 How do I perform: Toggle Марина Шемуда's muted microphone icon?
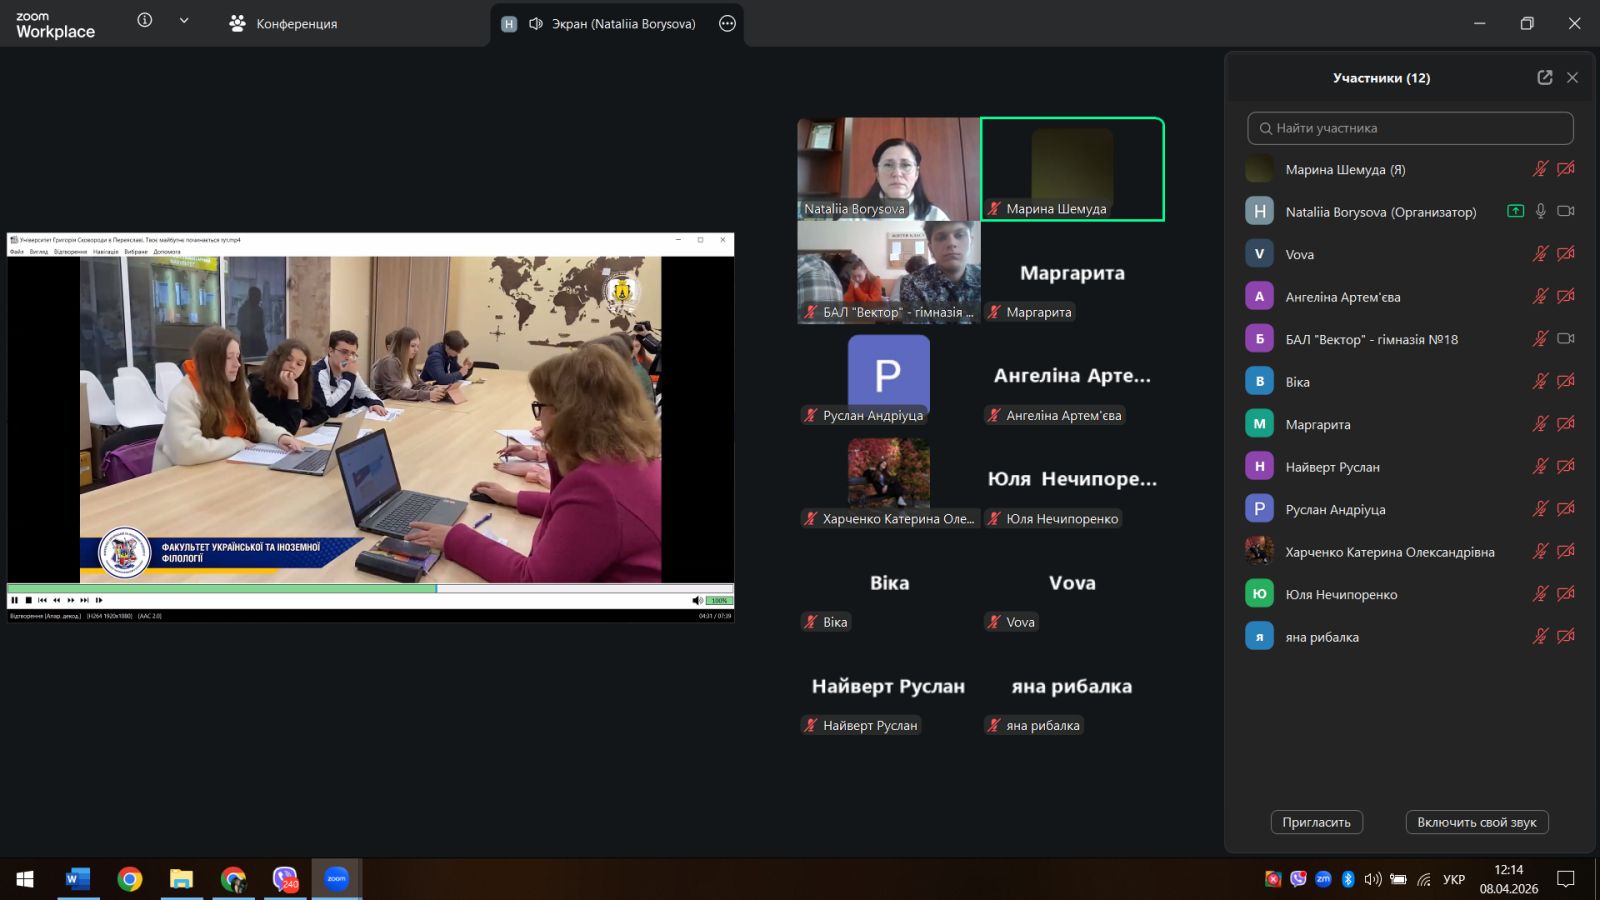[1540, 169]
